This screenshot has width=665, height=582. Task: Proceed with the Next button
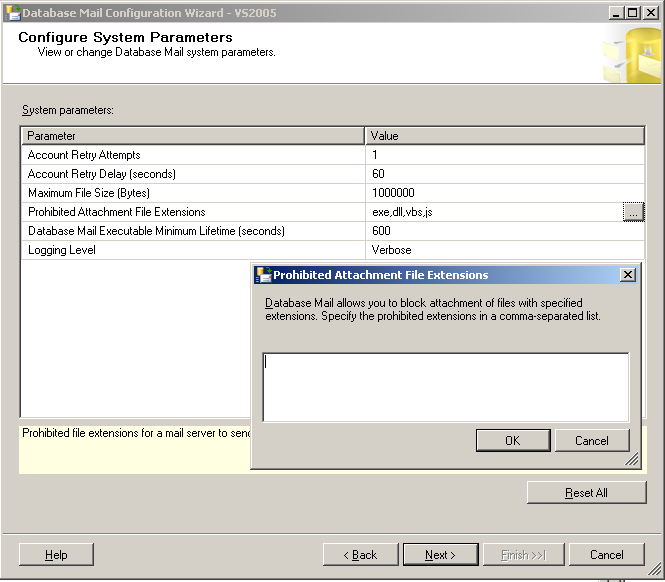(441, 555)
